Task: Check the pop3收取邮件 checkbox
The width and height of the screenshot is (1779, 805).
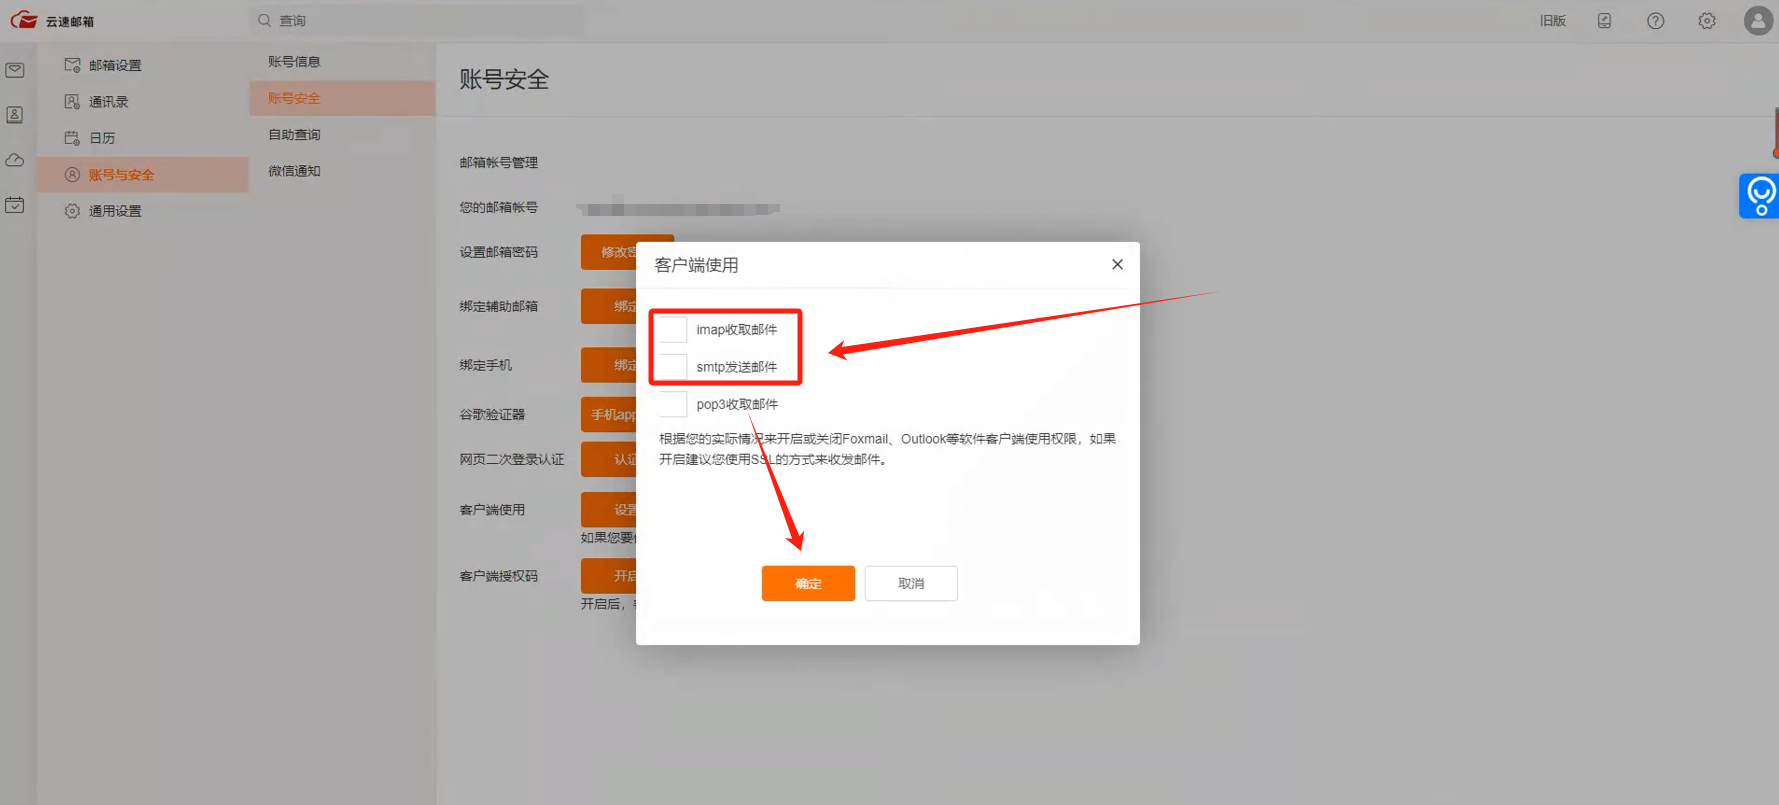Action: [x=673, y=404]
